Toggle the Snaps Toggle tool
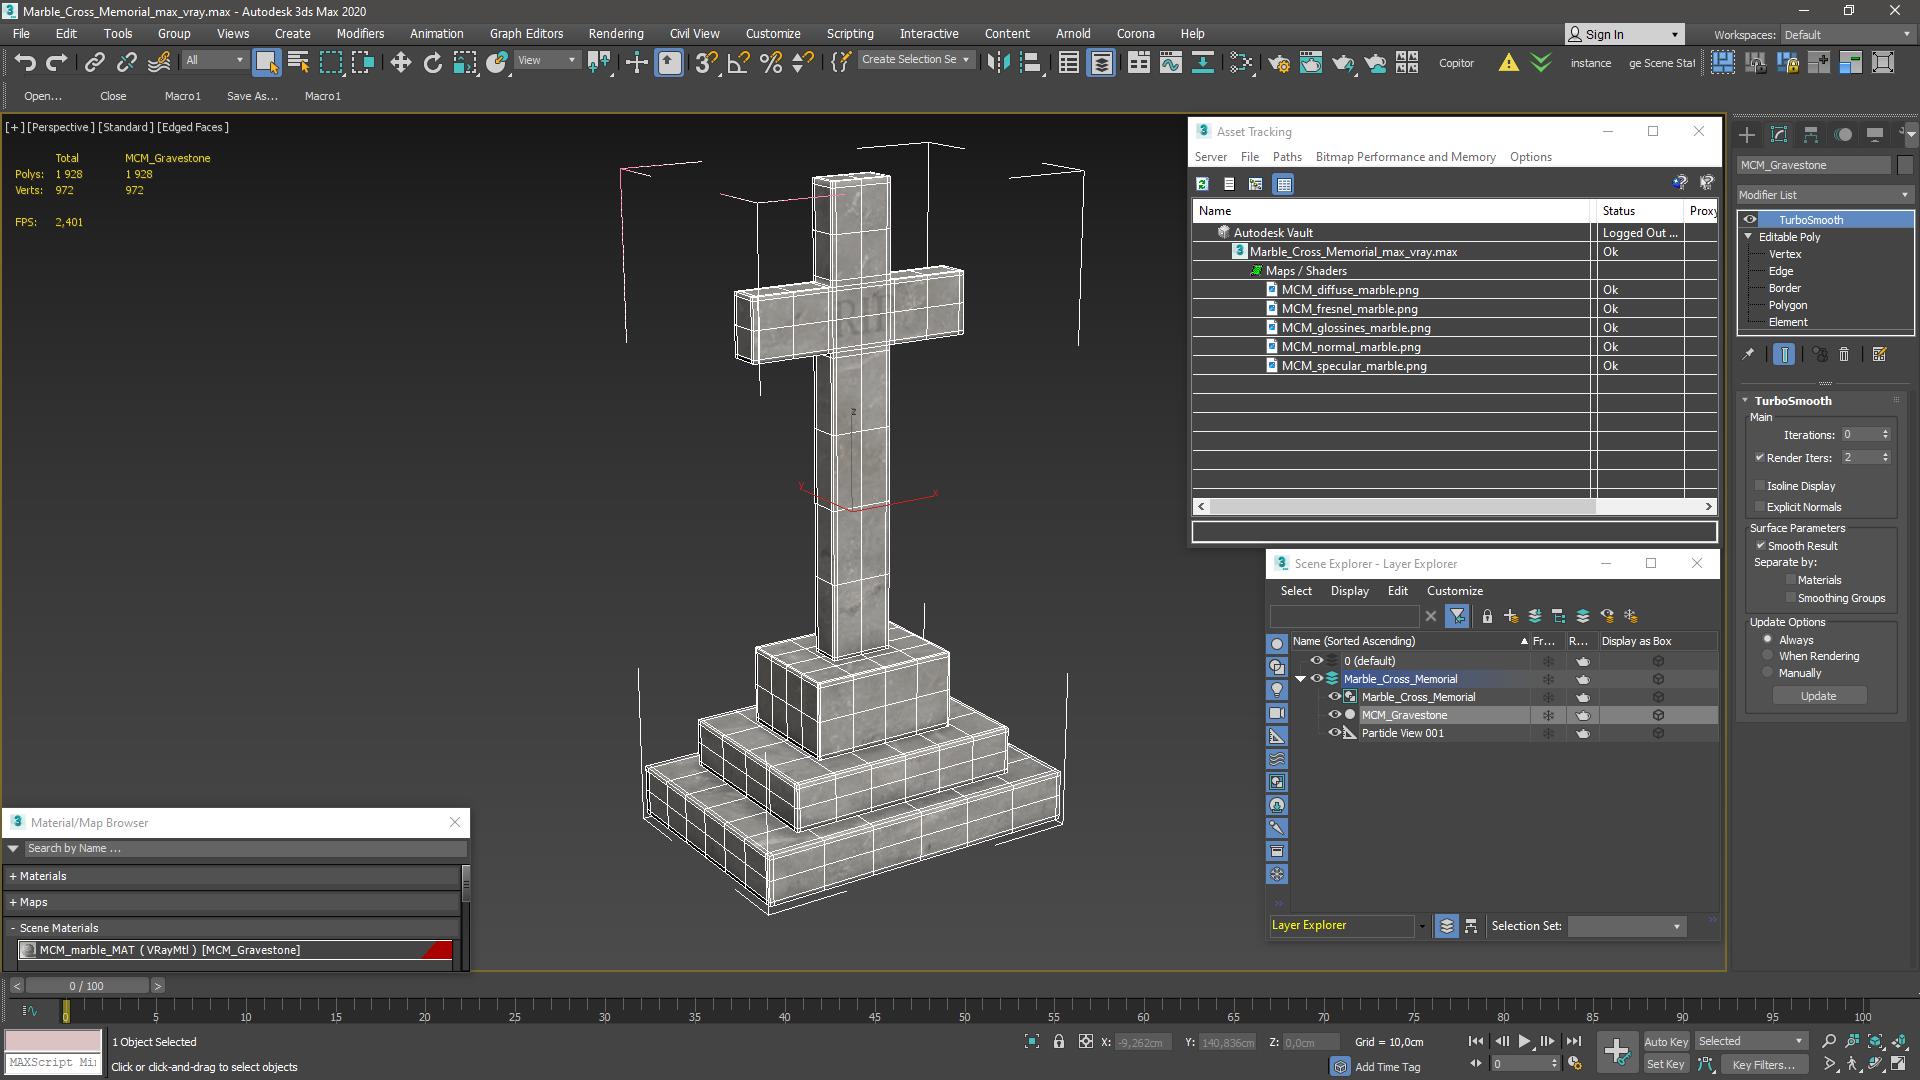The height and width of the screenshot is (1080, 1920). 705,61
